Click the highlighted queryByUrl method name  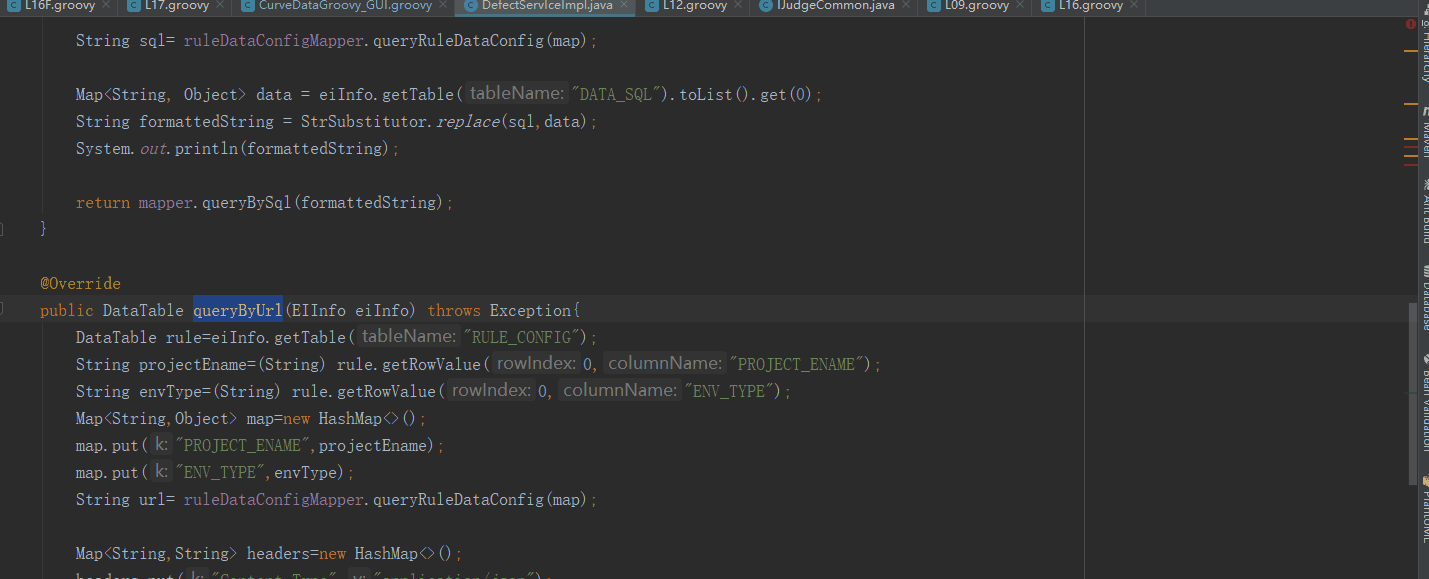tap(238, 311)
